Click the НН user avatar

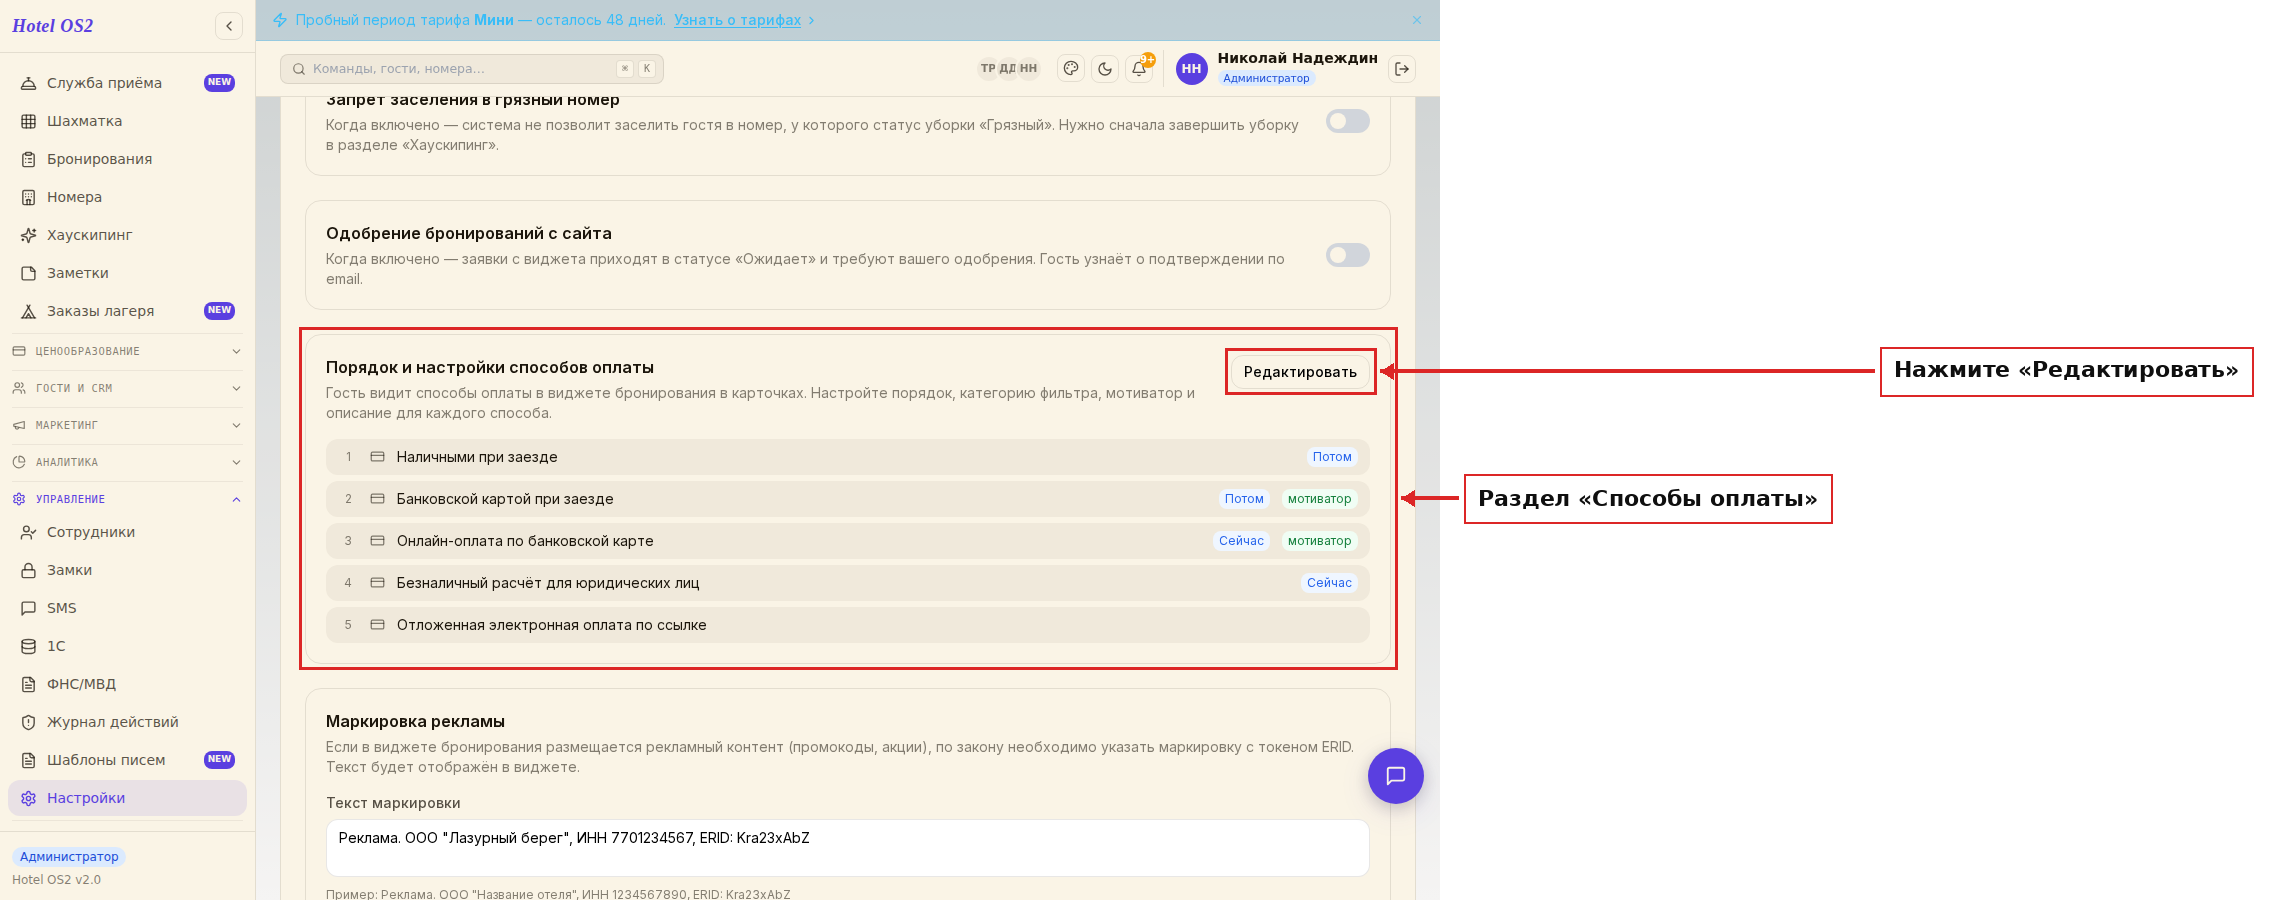coord(1191,69)
